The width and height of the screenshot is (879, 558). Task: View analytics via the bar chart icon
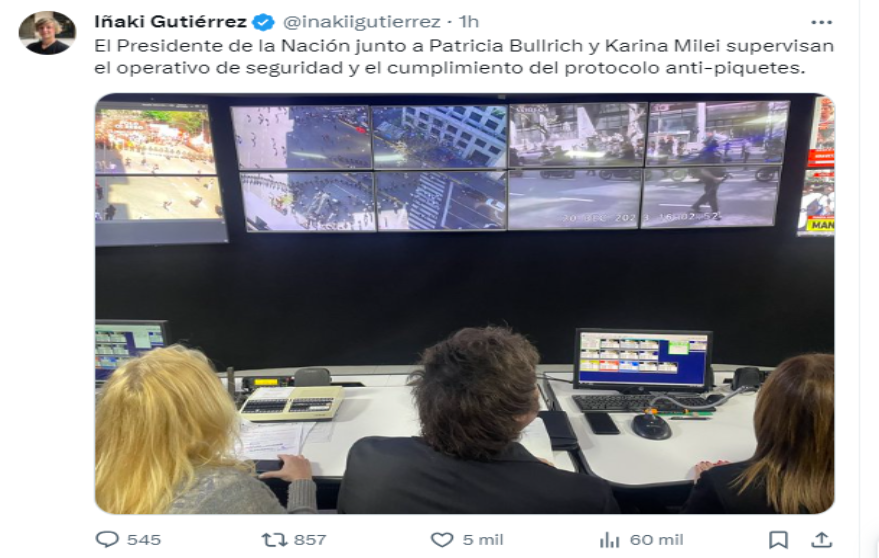click(x=609, y=540)
